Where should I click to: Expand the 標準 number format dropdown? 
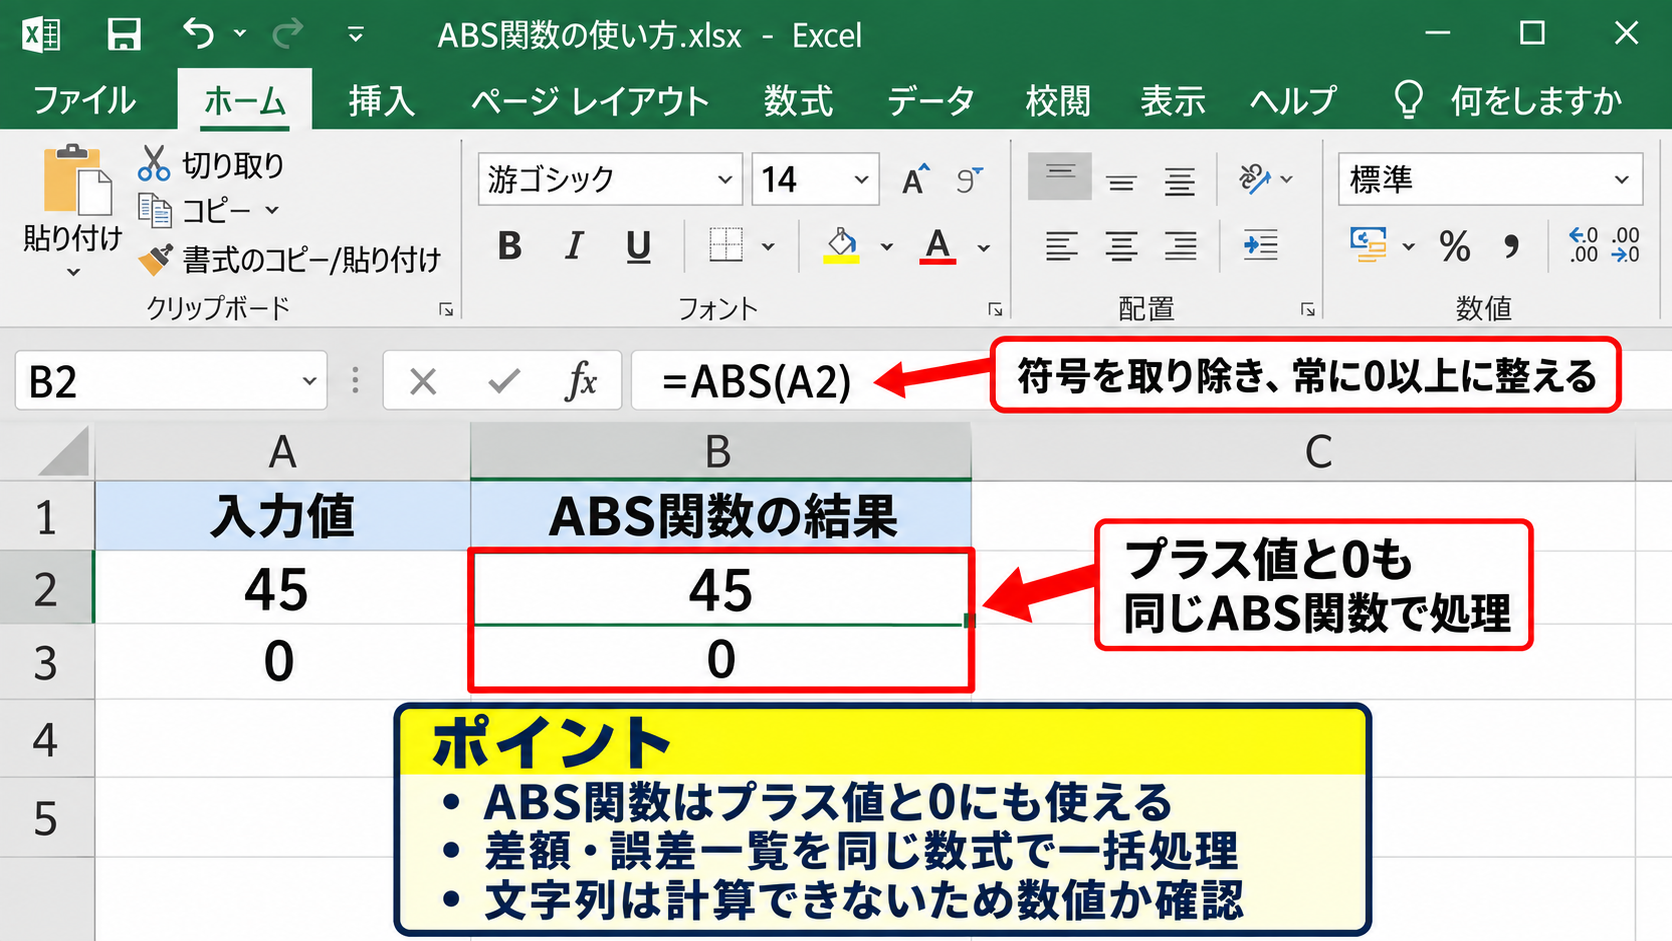click(x=1621, y=180)
